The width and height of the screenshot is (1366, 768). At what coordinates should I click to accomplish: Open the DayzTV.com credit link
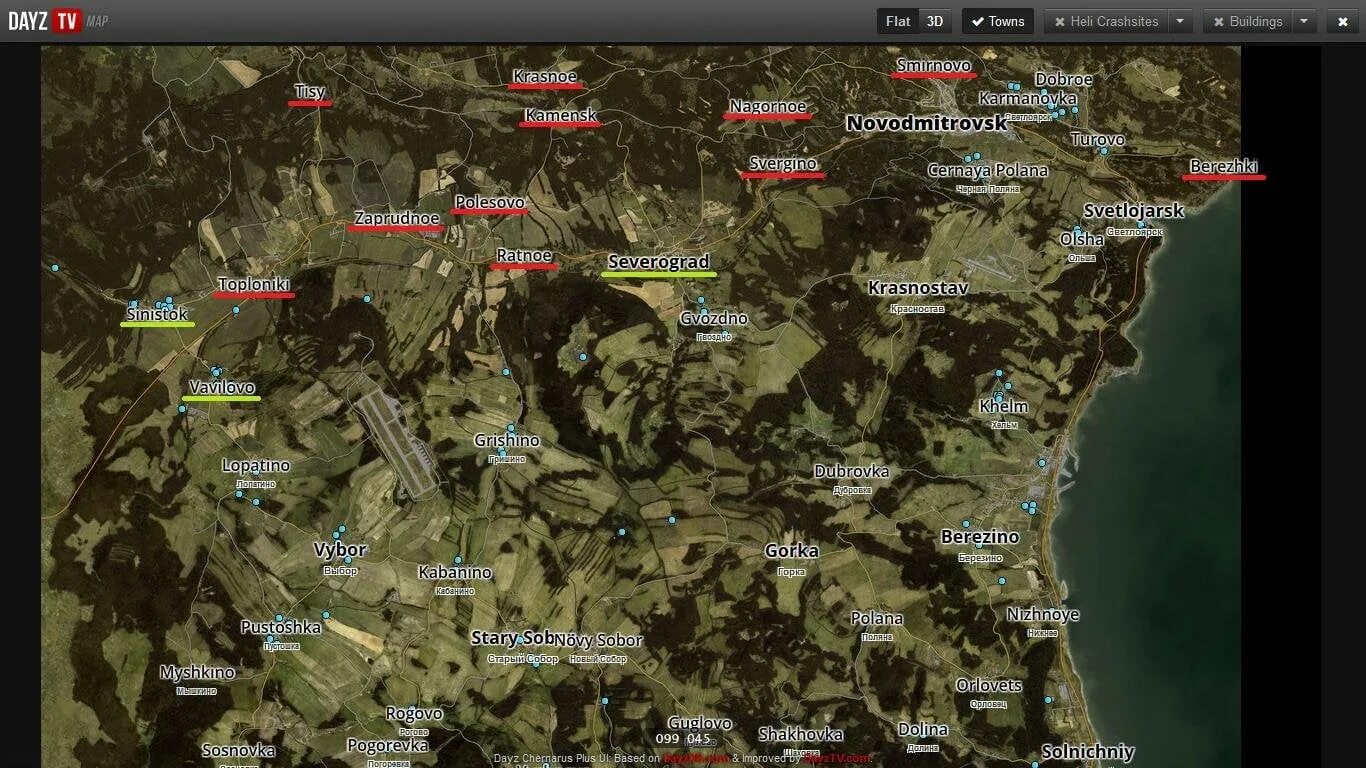(x=838, y=758)
